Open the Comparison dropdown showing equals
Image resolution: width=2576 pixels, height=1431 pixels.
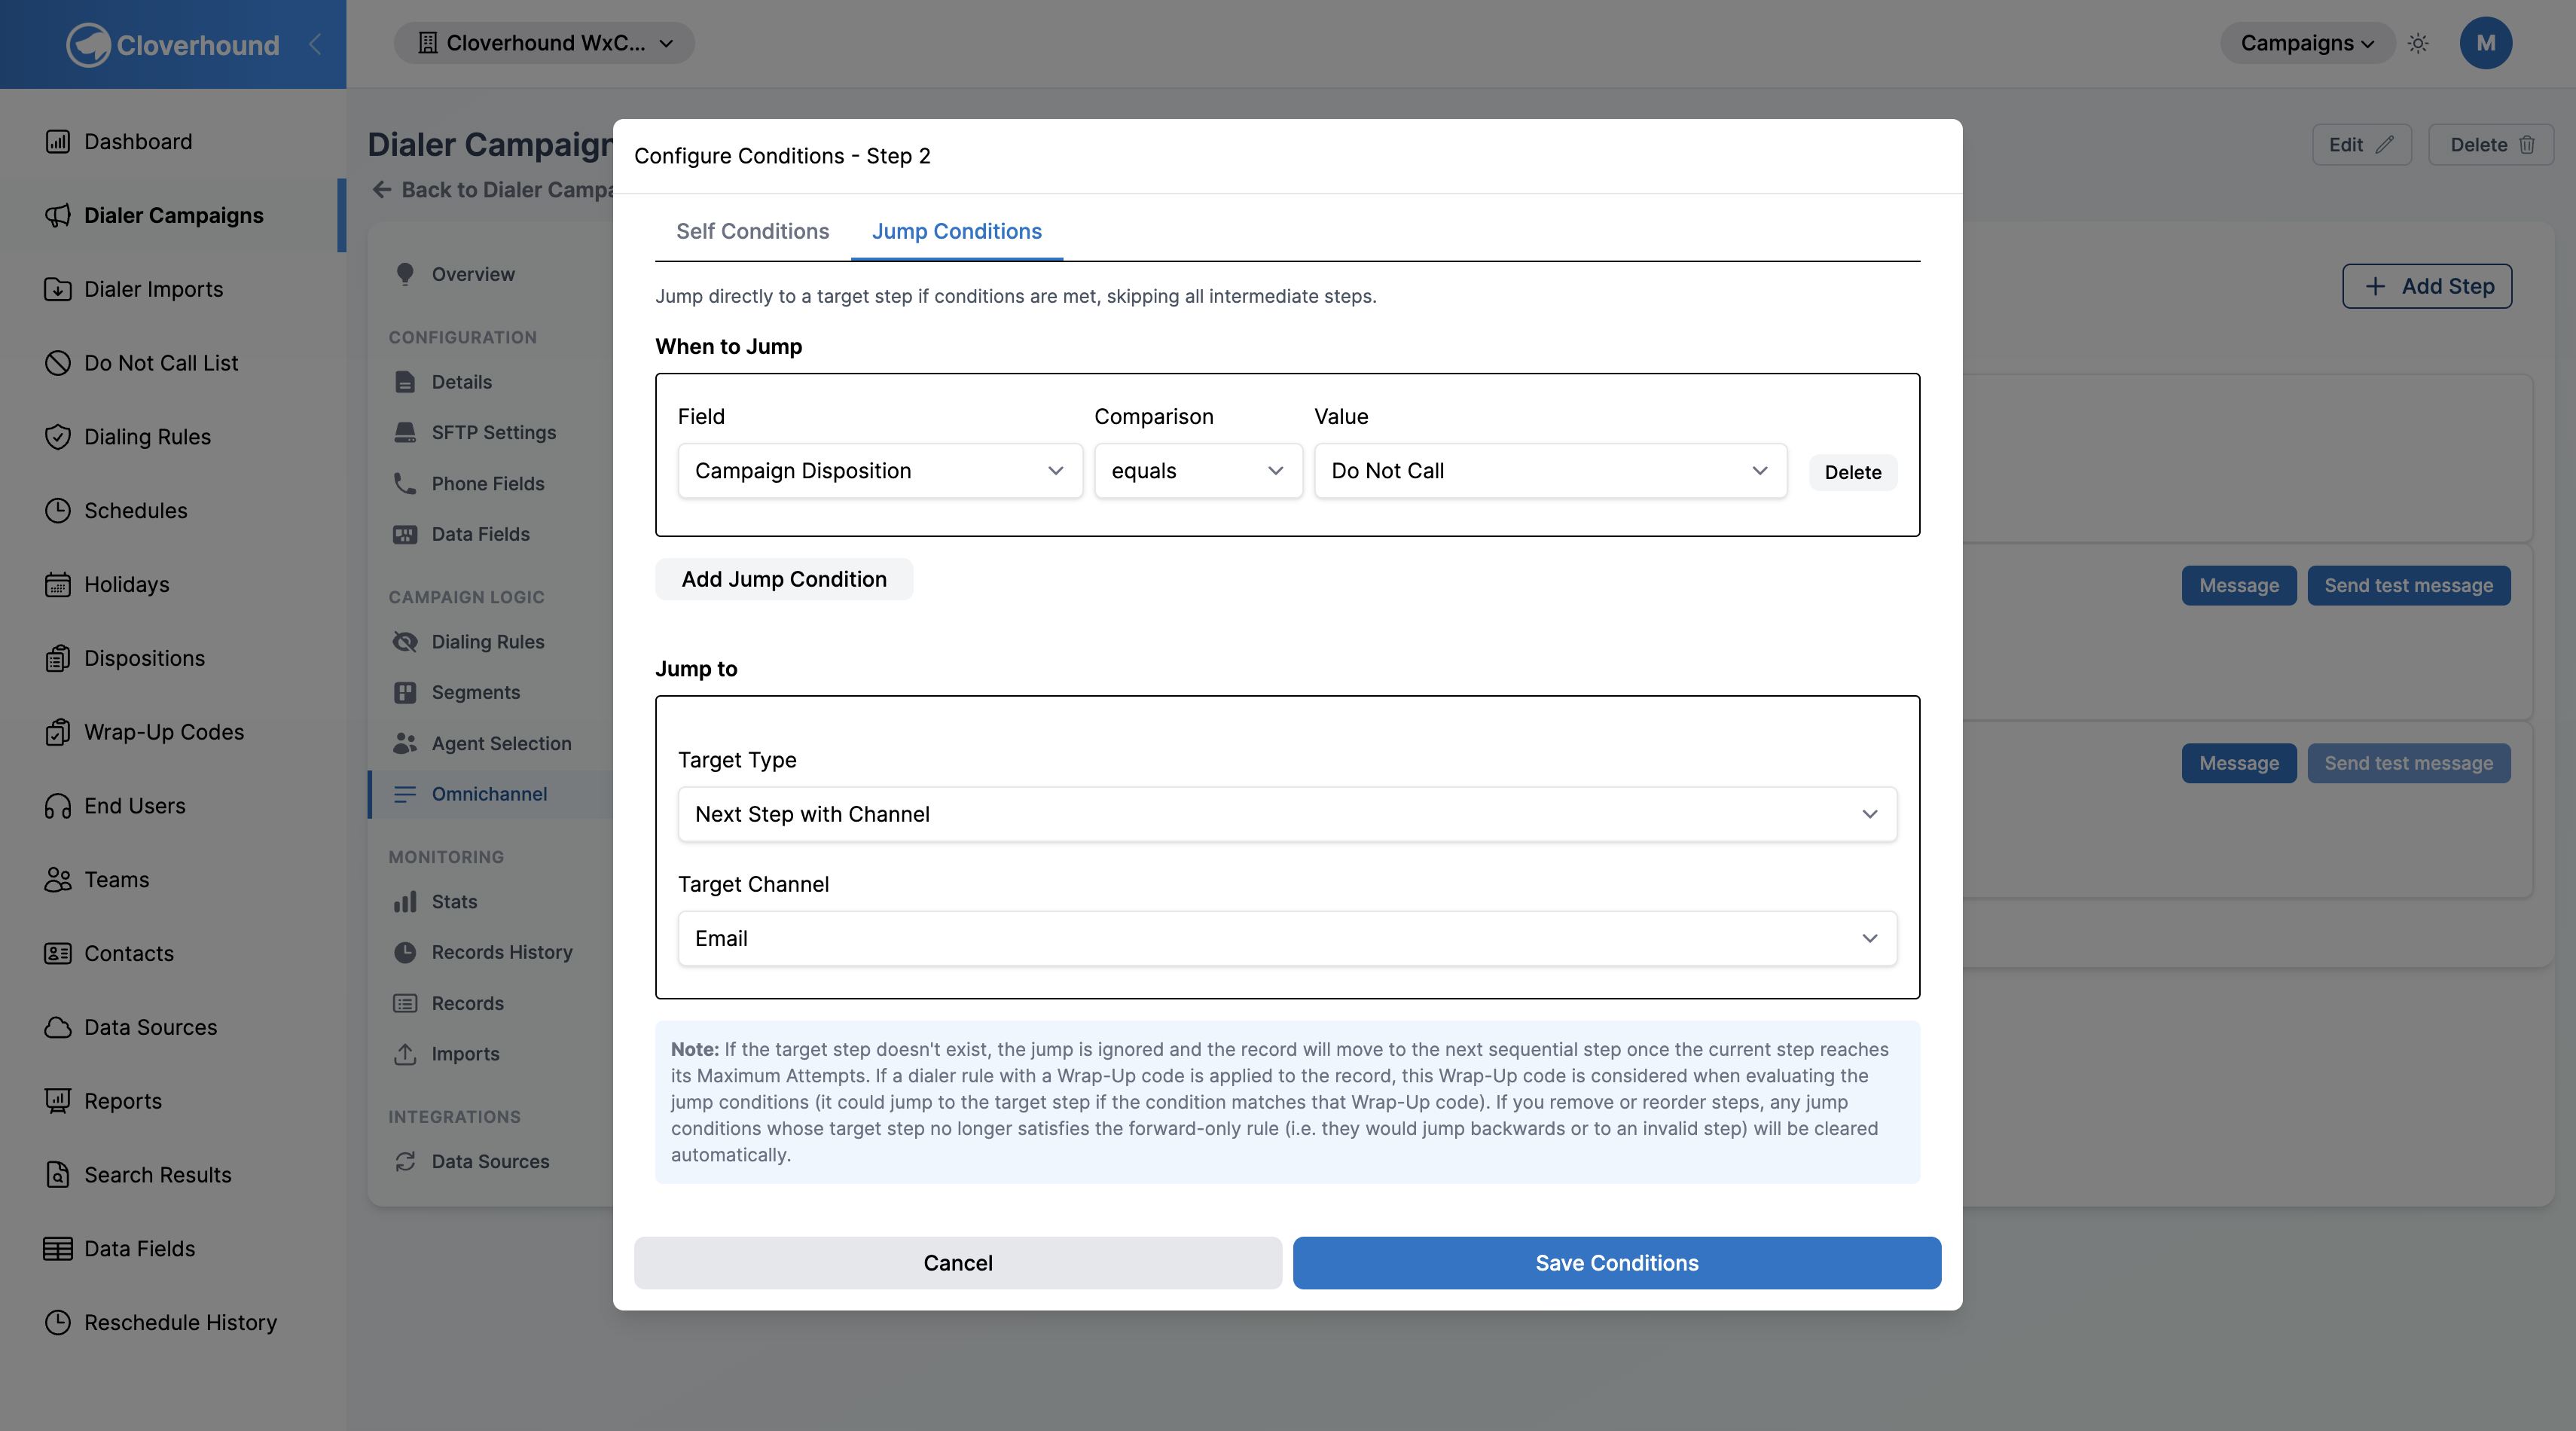click(1198, 471)
